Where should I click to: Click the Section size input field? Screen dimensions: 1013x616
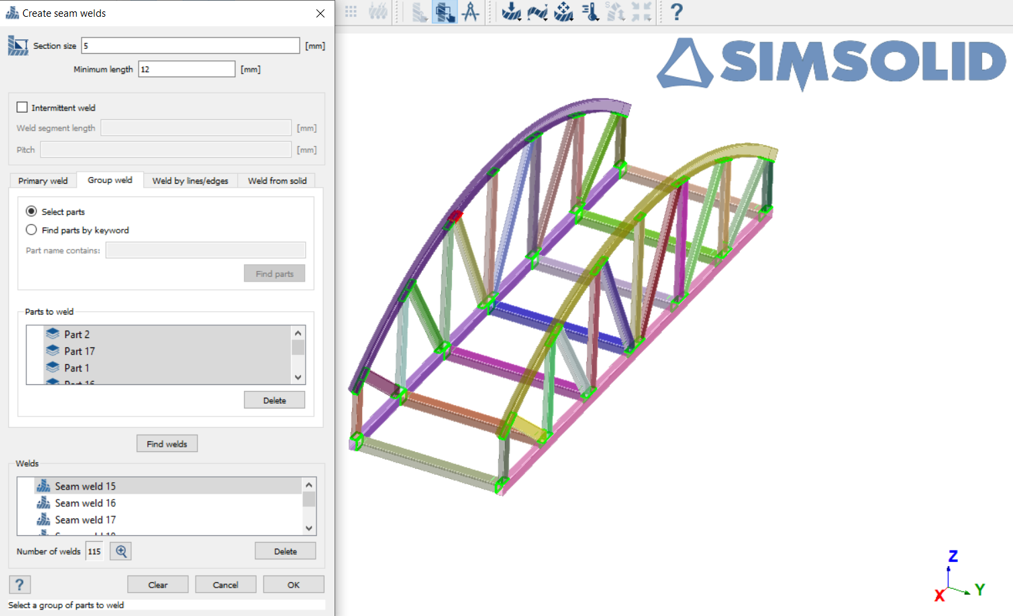coord(190,46)
